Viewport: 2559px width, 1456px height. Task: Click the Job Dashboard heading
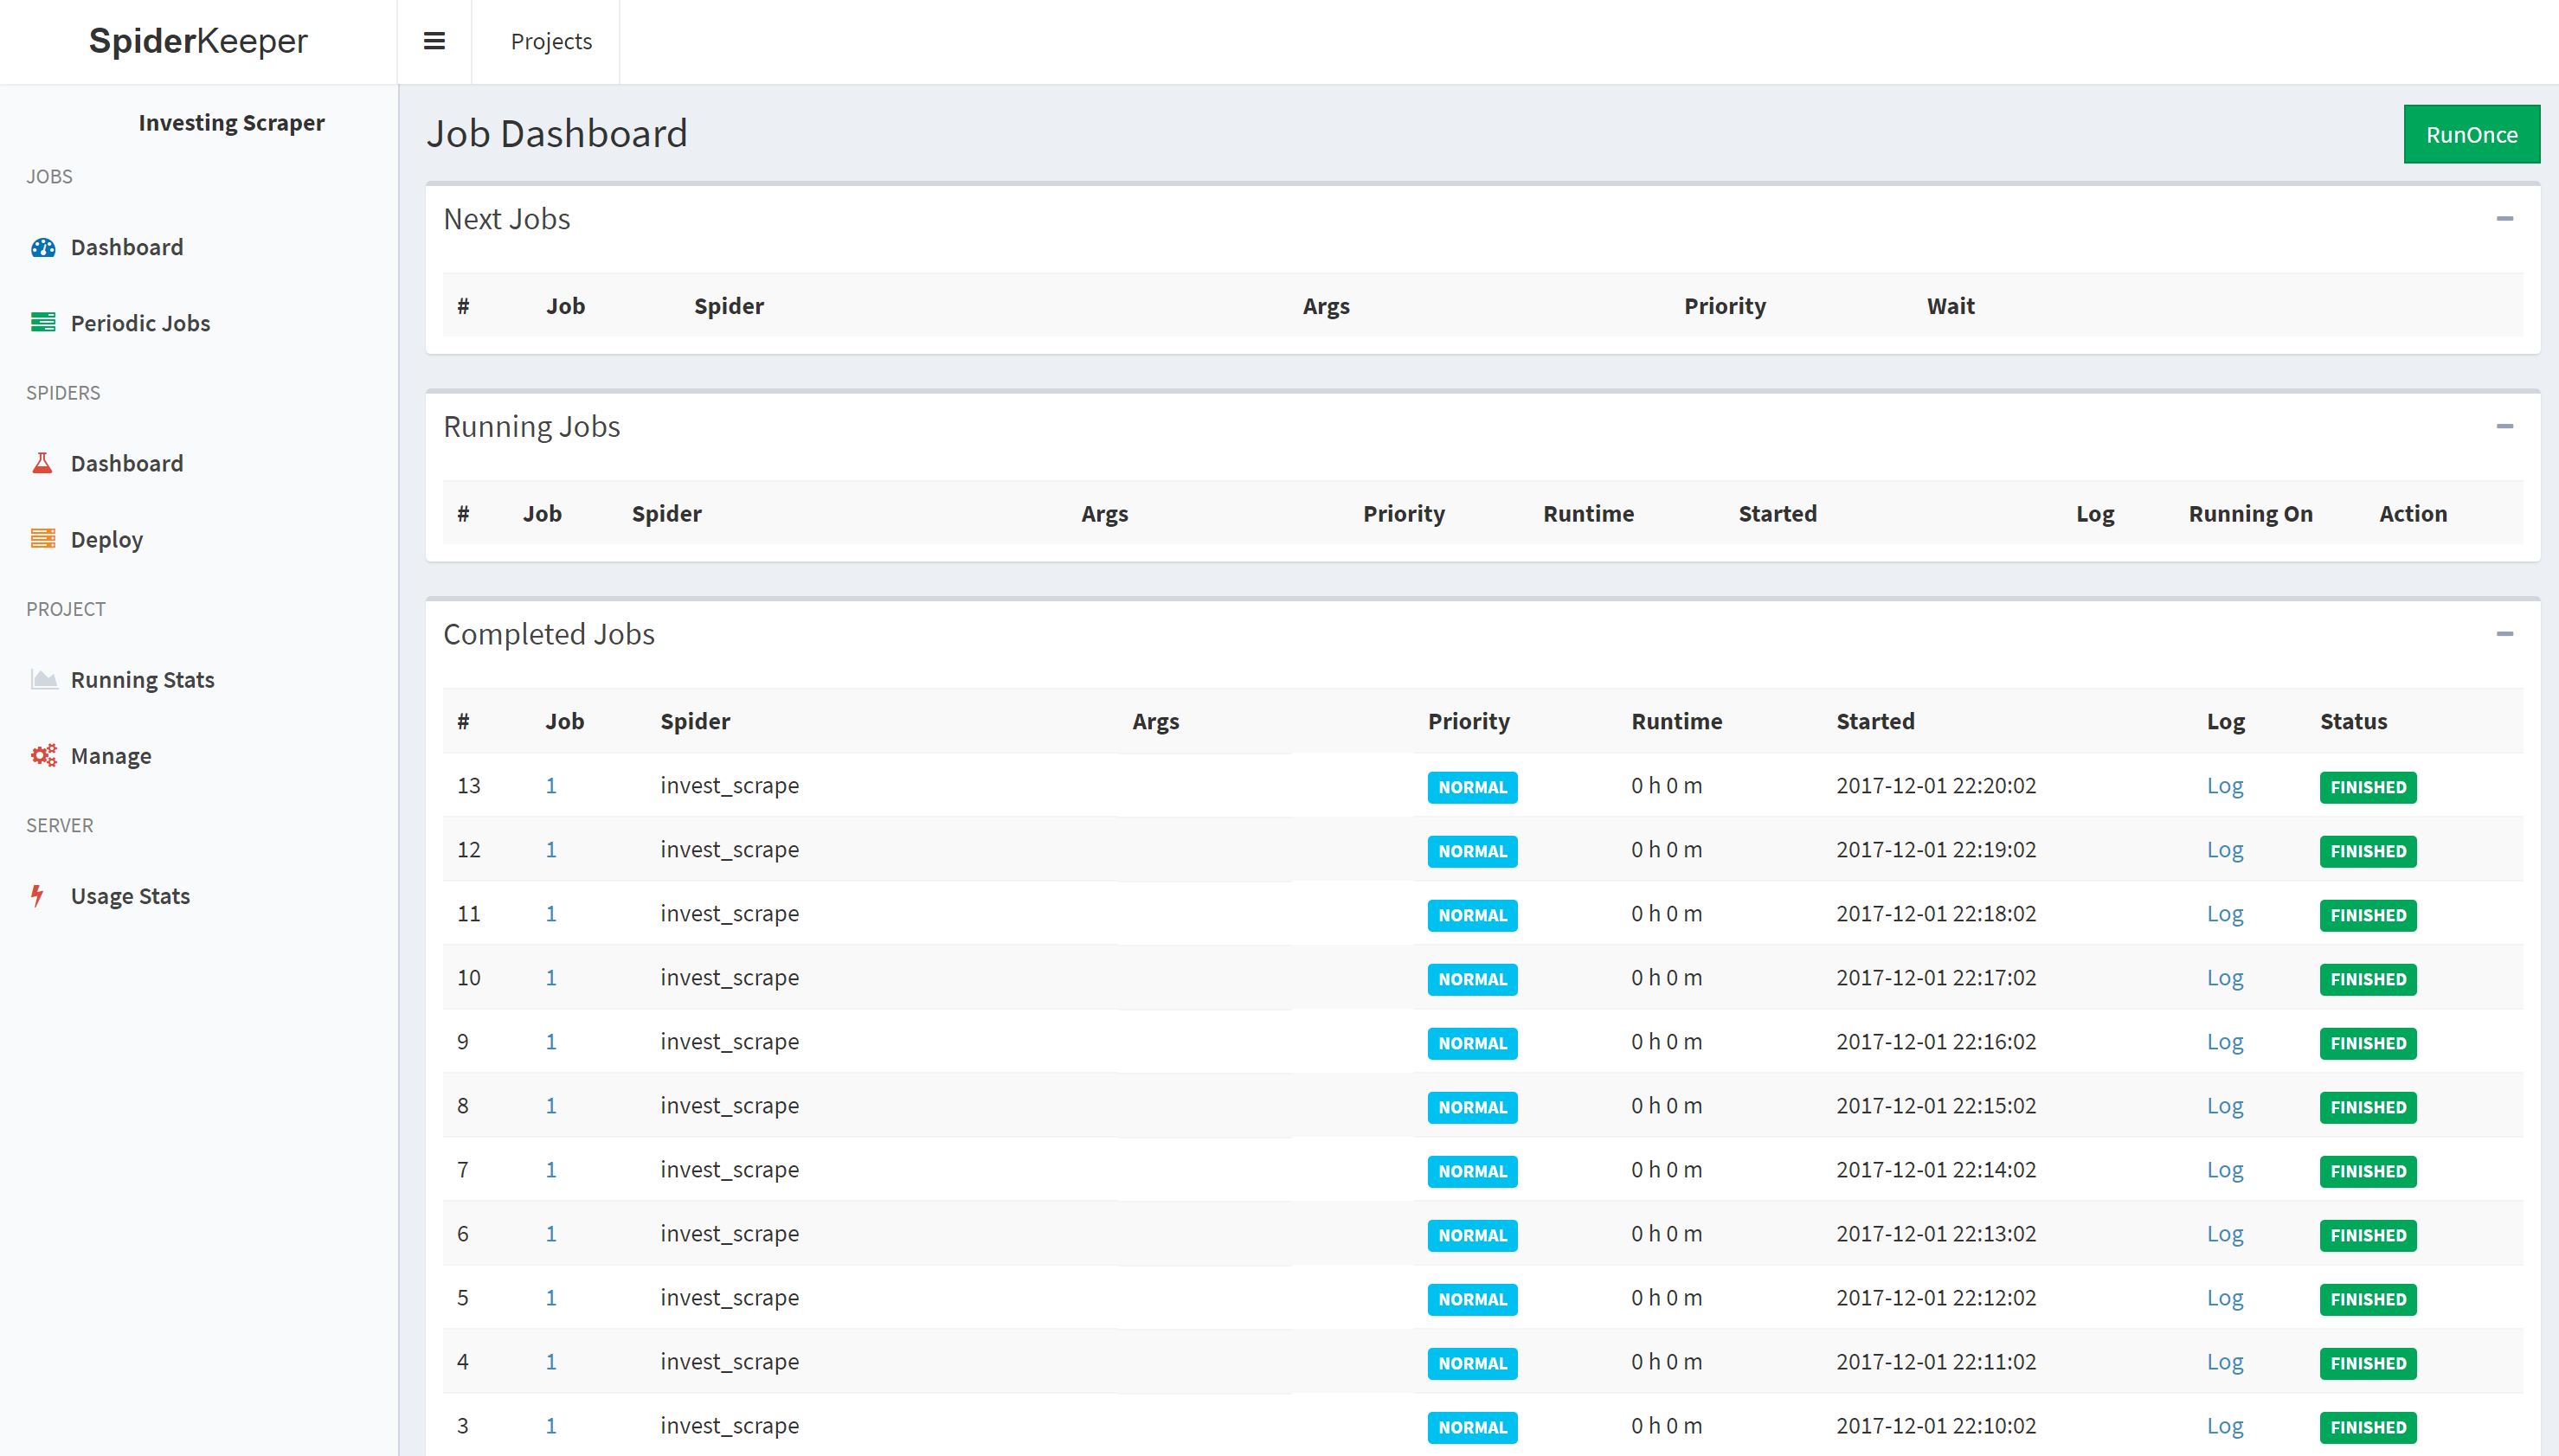click(557, 134)
